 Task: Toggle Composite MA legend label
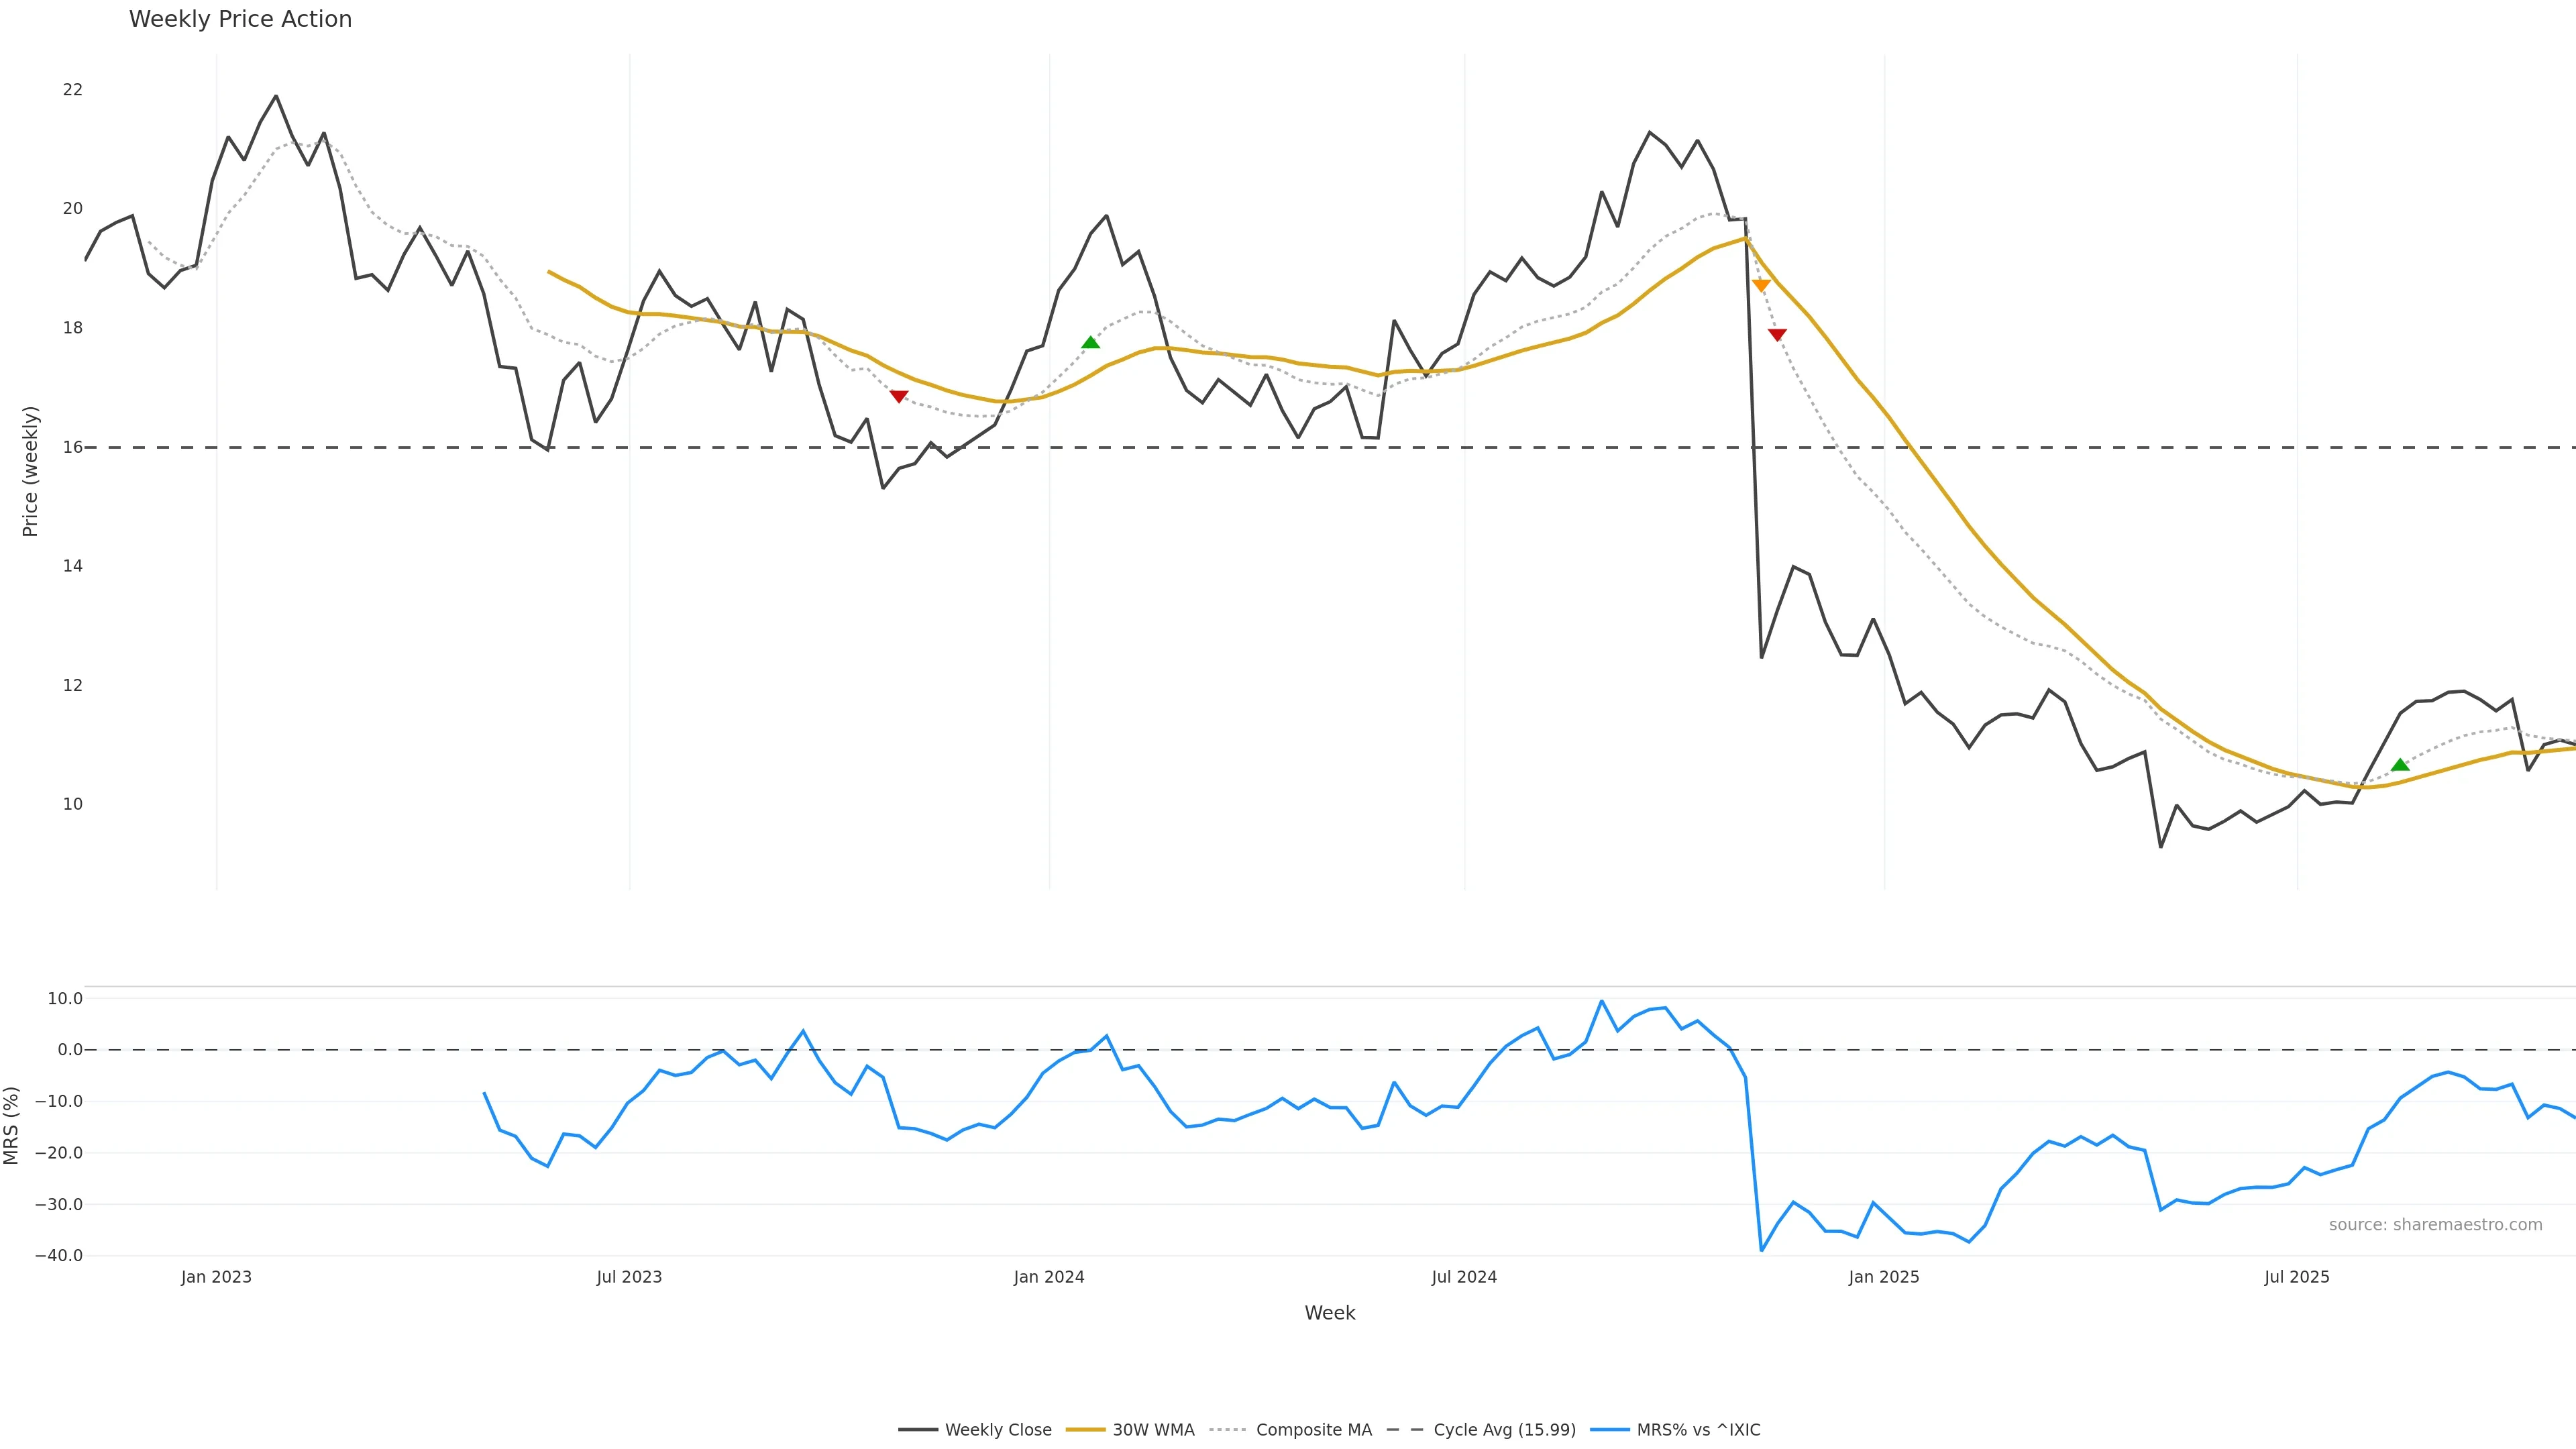(1313, 1430)
